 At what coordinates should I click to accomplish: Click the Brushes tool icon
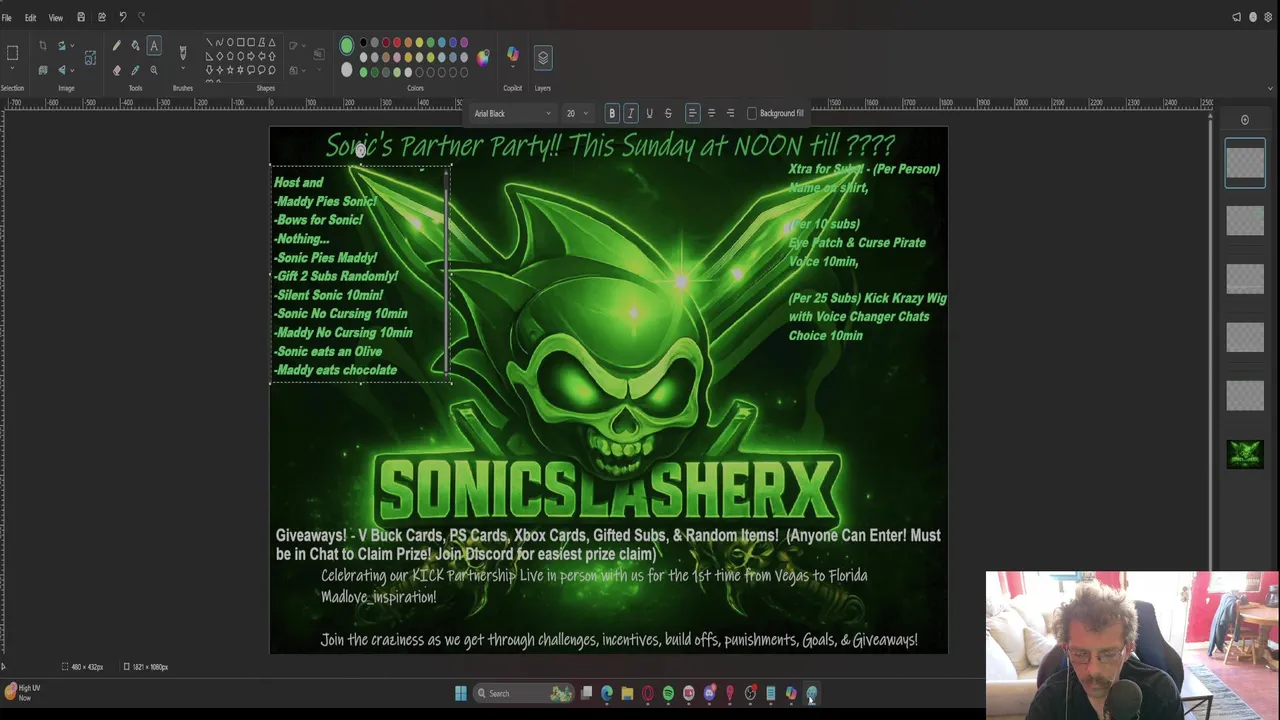coord(183,52)
